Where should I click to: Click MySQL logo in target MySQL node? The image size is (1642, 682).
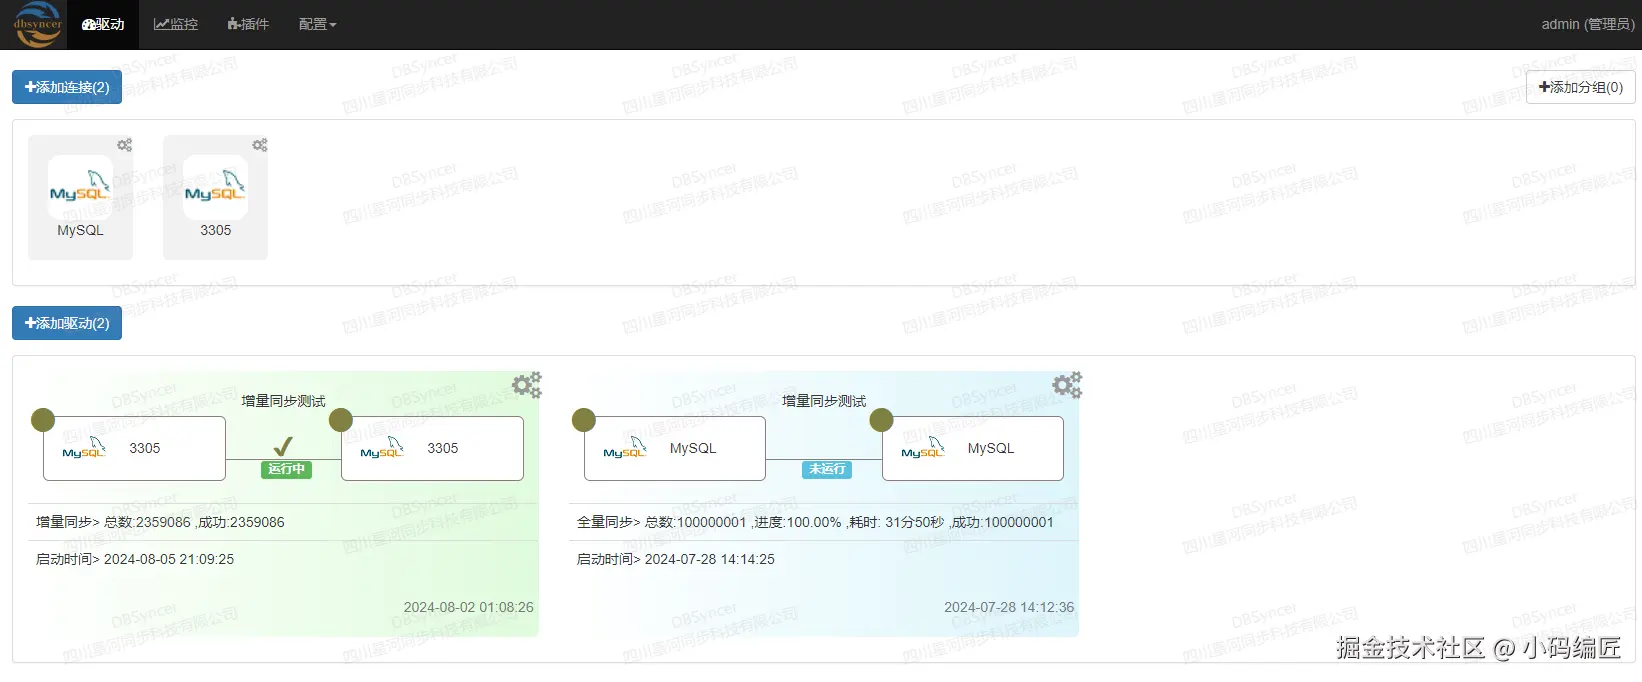point(923,447)
